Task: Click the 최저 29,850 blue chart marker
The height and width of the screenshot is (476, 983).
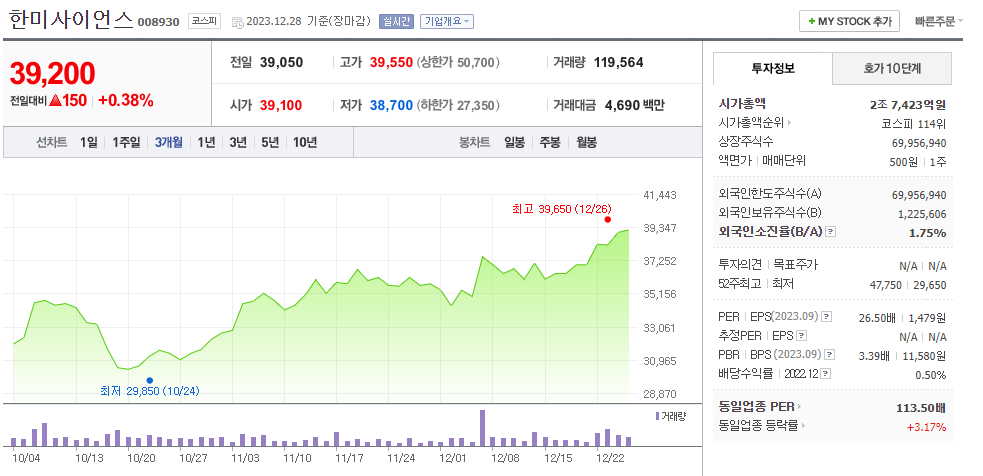Action: click(149, 380)
